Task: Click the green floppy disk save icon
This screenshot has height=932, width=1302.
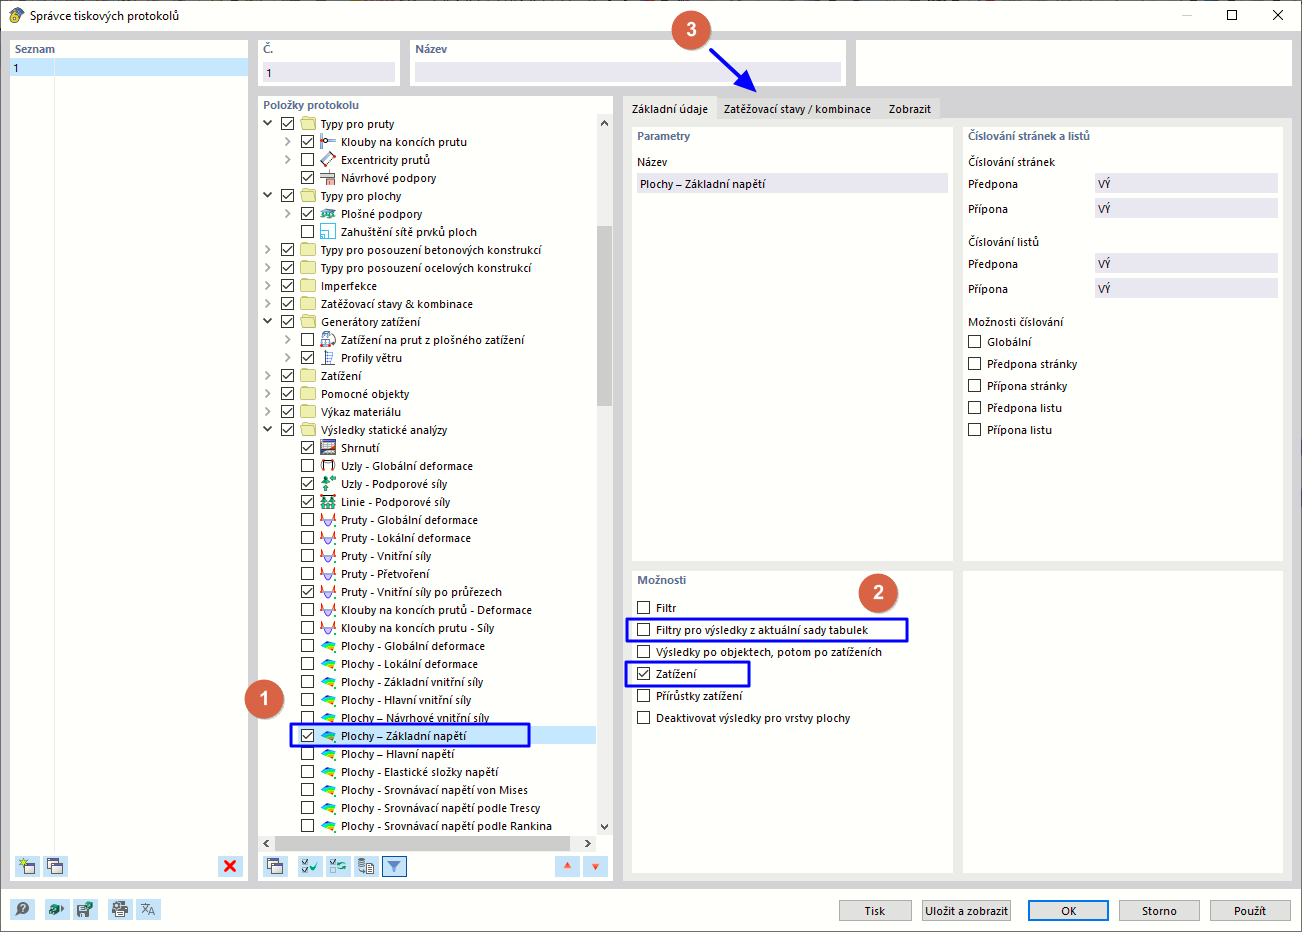Action: tap(85, 909)
